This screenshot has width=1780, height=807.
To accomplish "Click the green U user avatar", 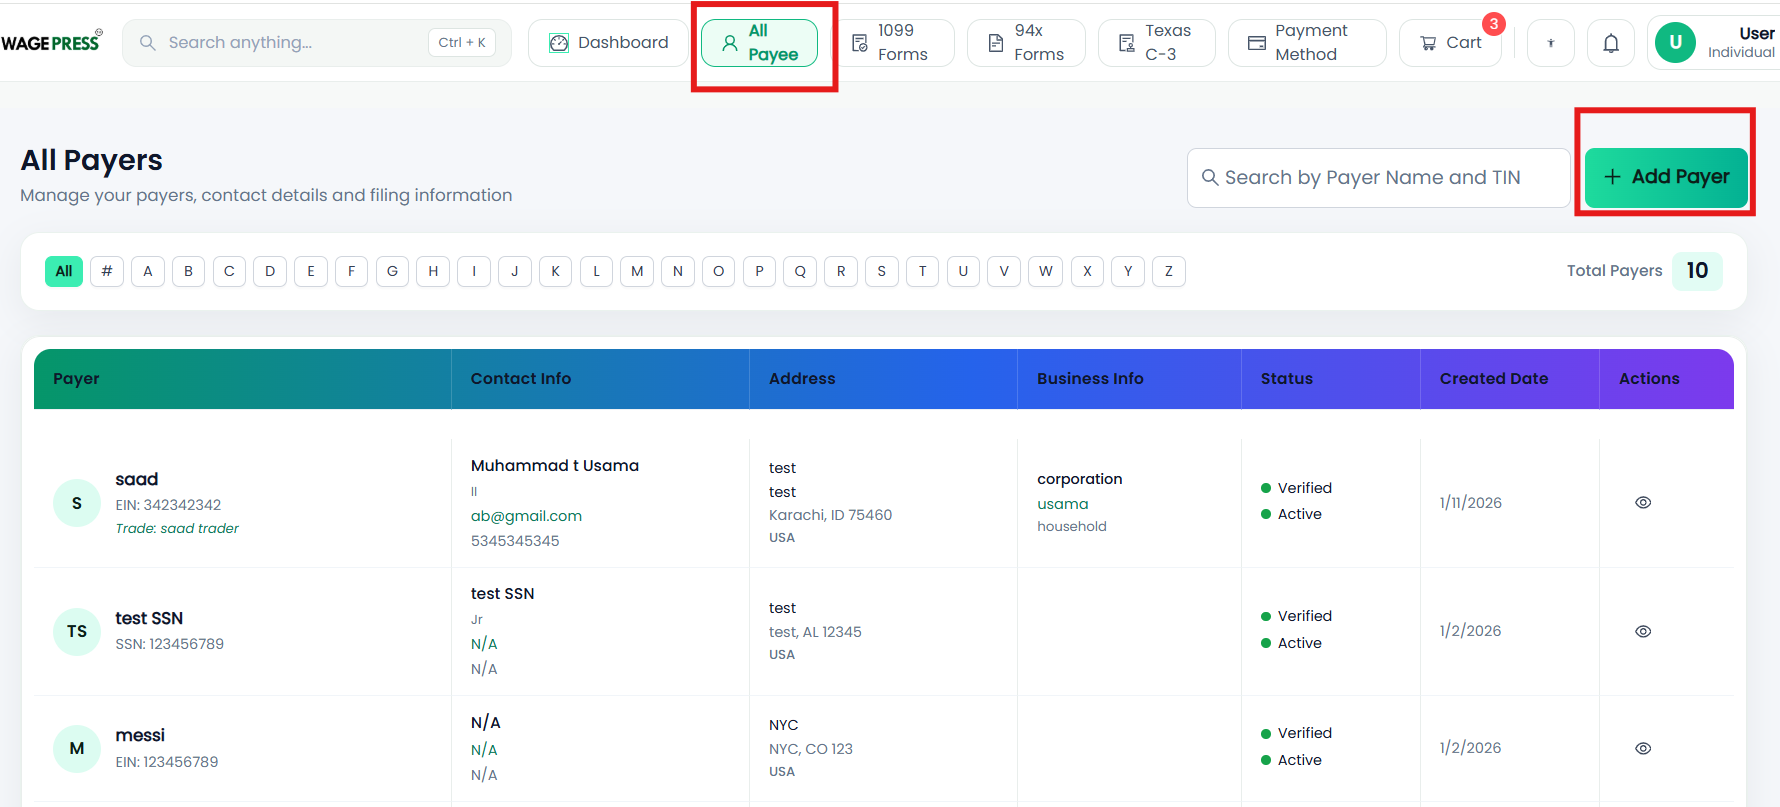I will [1676, 42].
